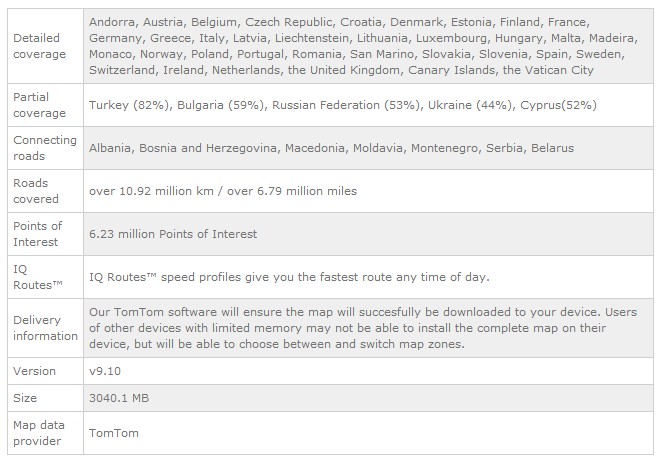The image size is (662, 463).
Task: Click the Roads covered label
Action: (36, 191)
